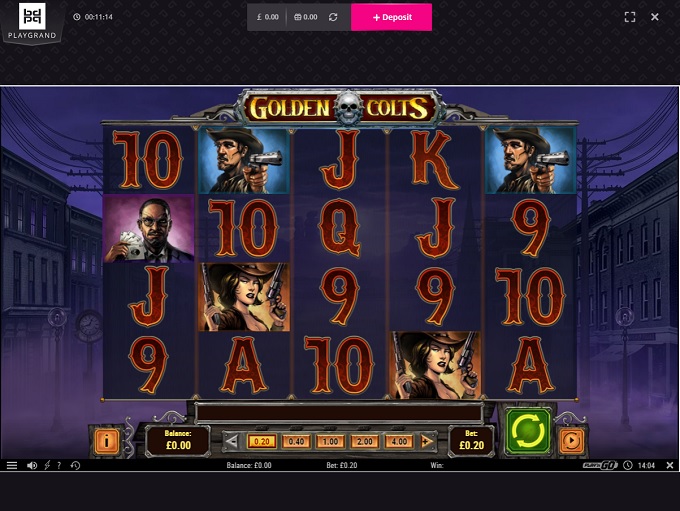The height and width of the screenshot is (511, 680).
Task: Open the paytable info button
Action: (x=106, y=441)
